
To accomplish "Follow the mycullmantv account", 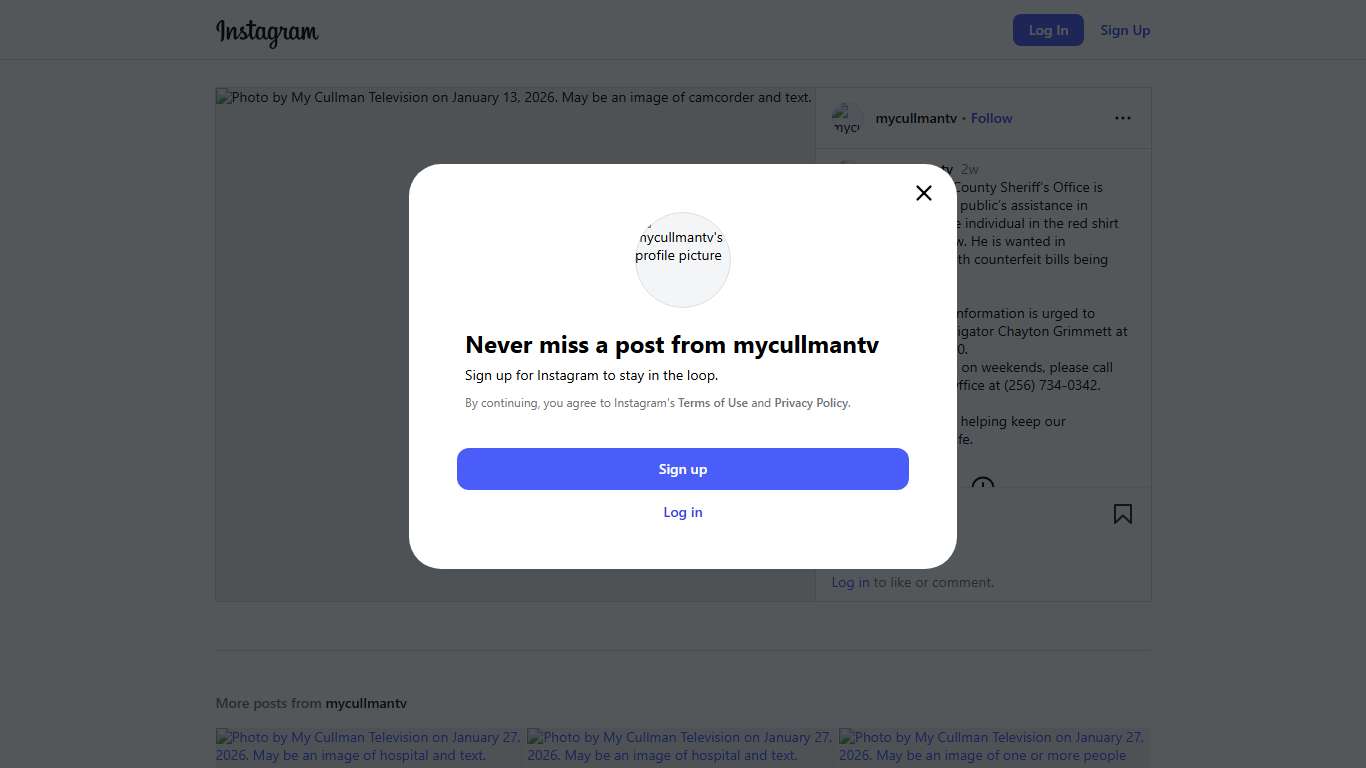I will [x=991, y=118].
